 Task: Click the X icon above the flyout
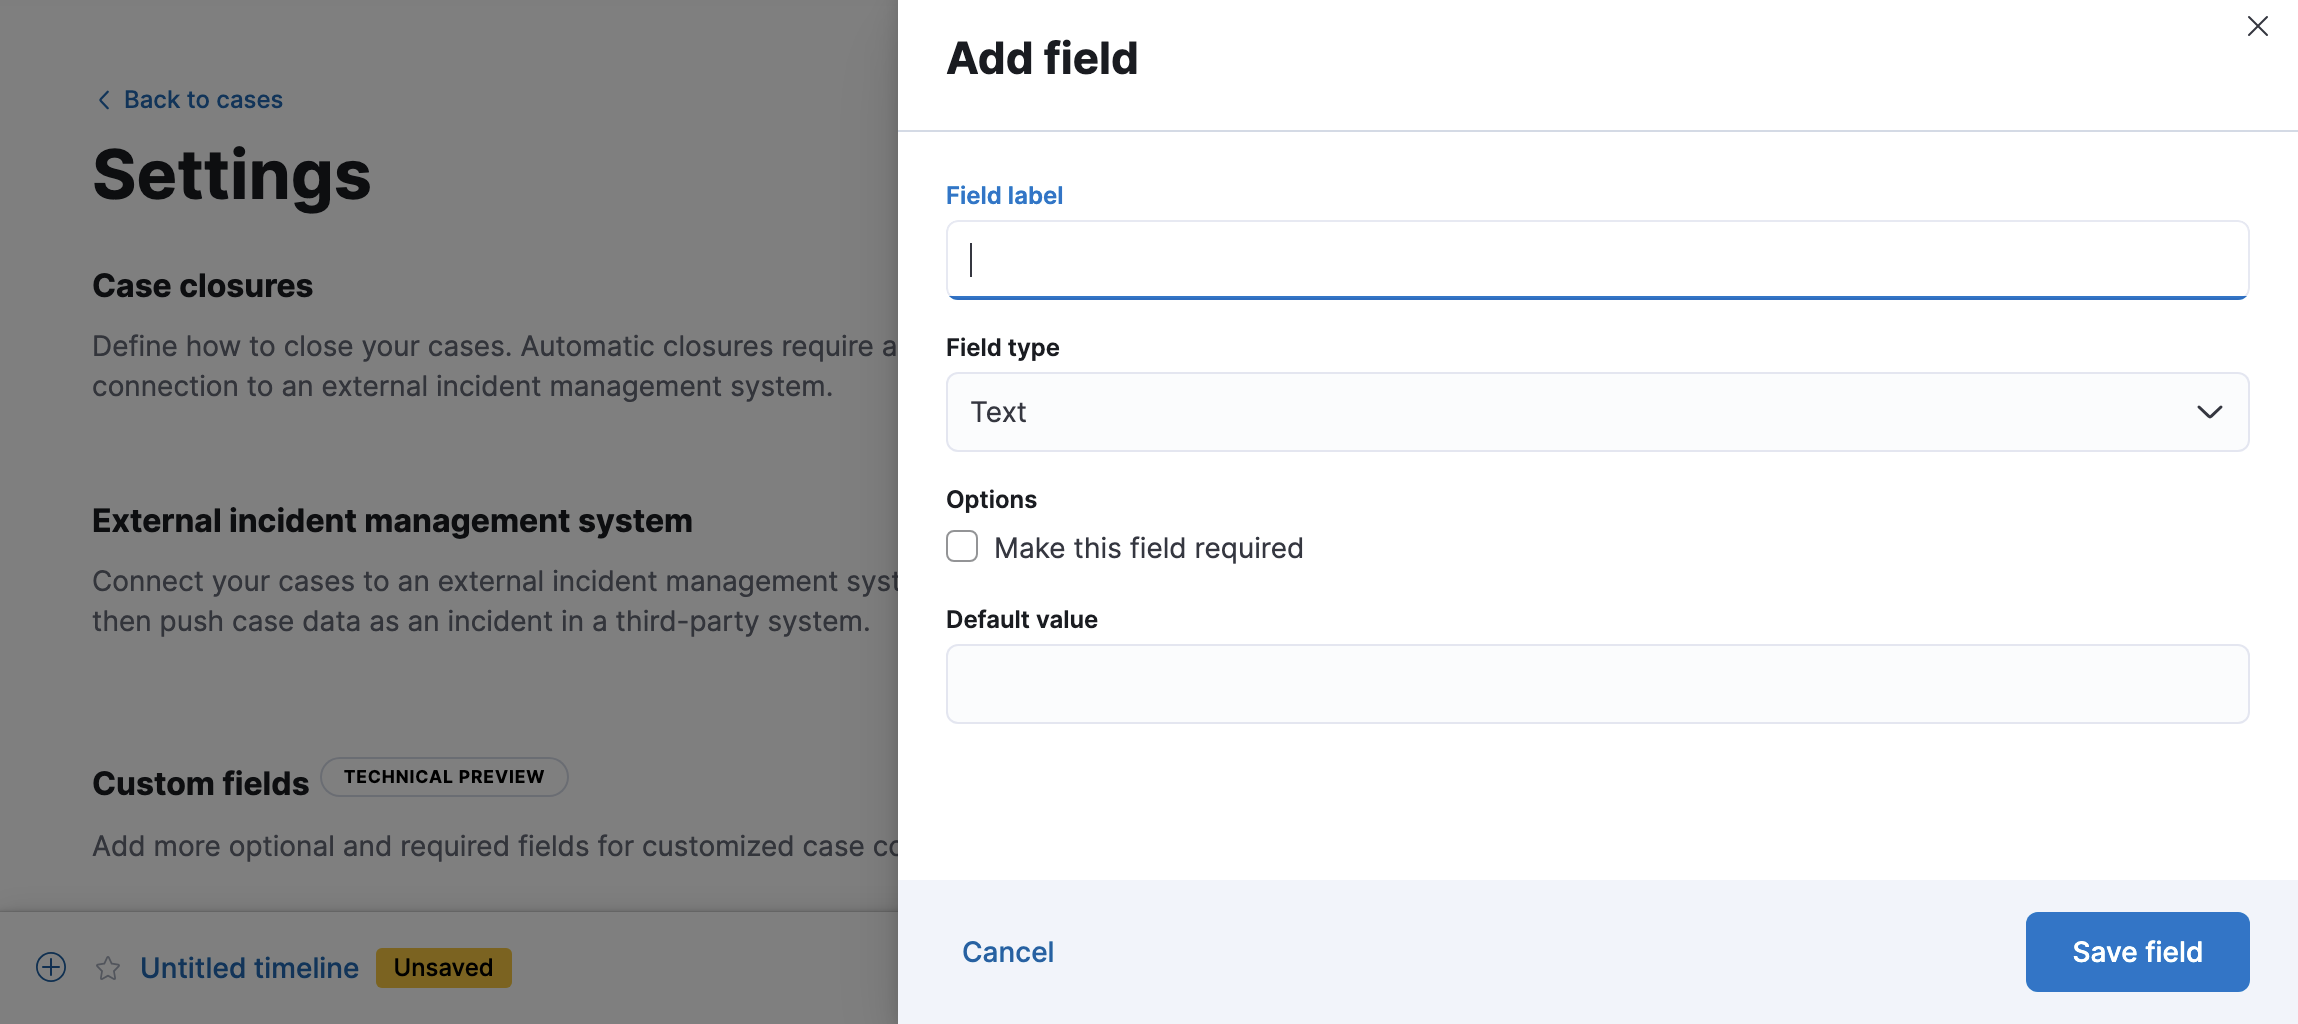coord(2257,26)
